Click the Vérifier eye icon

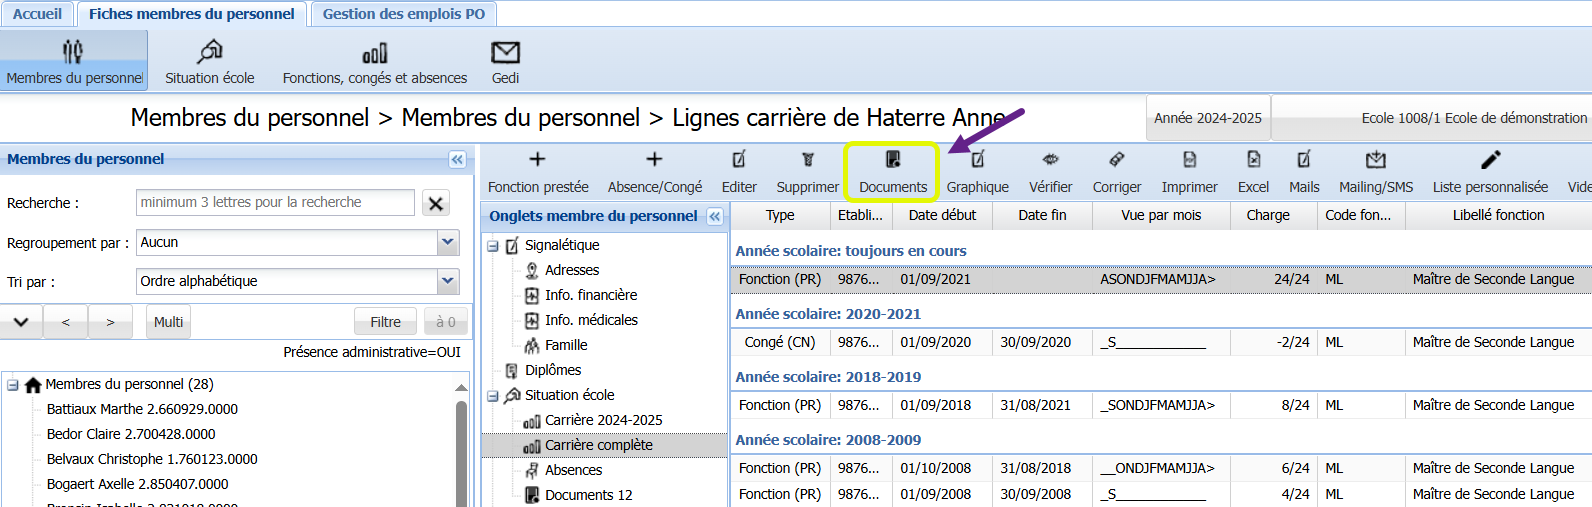pos(1050,160)
